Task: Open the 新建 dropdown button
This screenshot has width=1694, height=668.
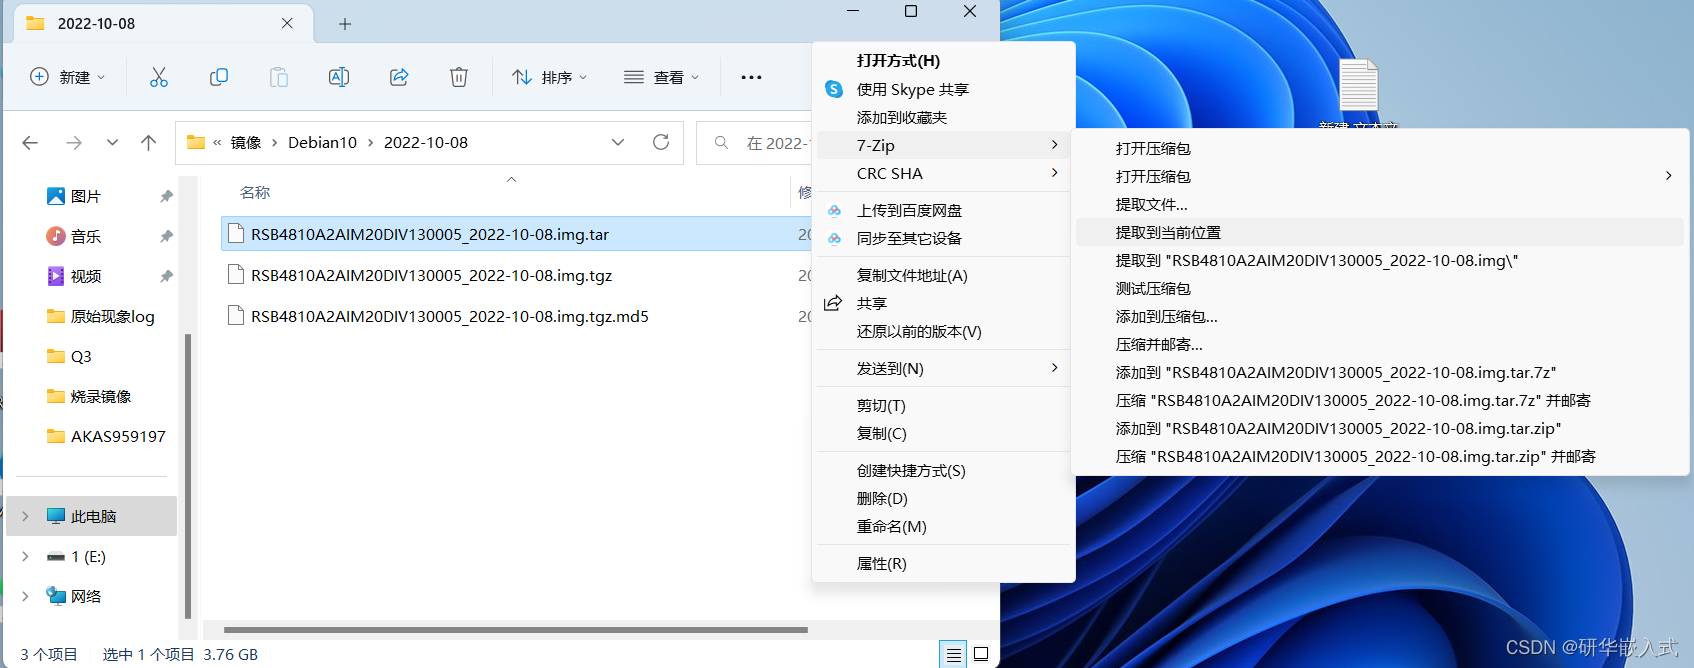Action: point(68,77)
